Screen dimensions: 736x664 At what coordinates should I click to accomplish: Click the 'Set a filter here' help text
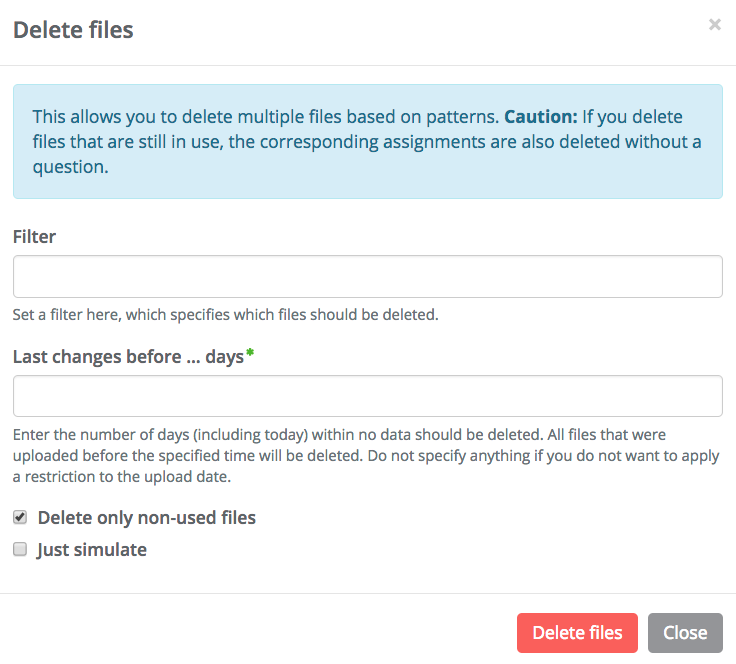pyautogui.click(x=225, y=315)
